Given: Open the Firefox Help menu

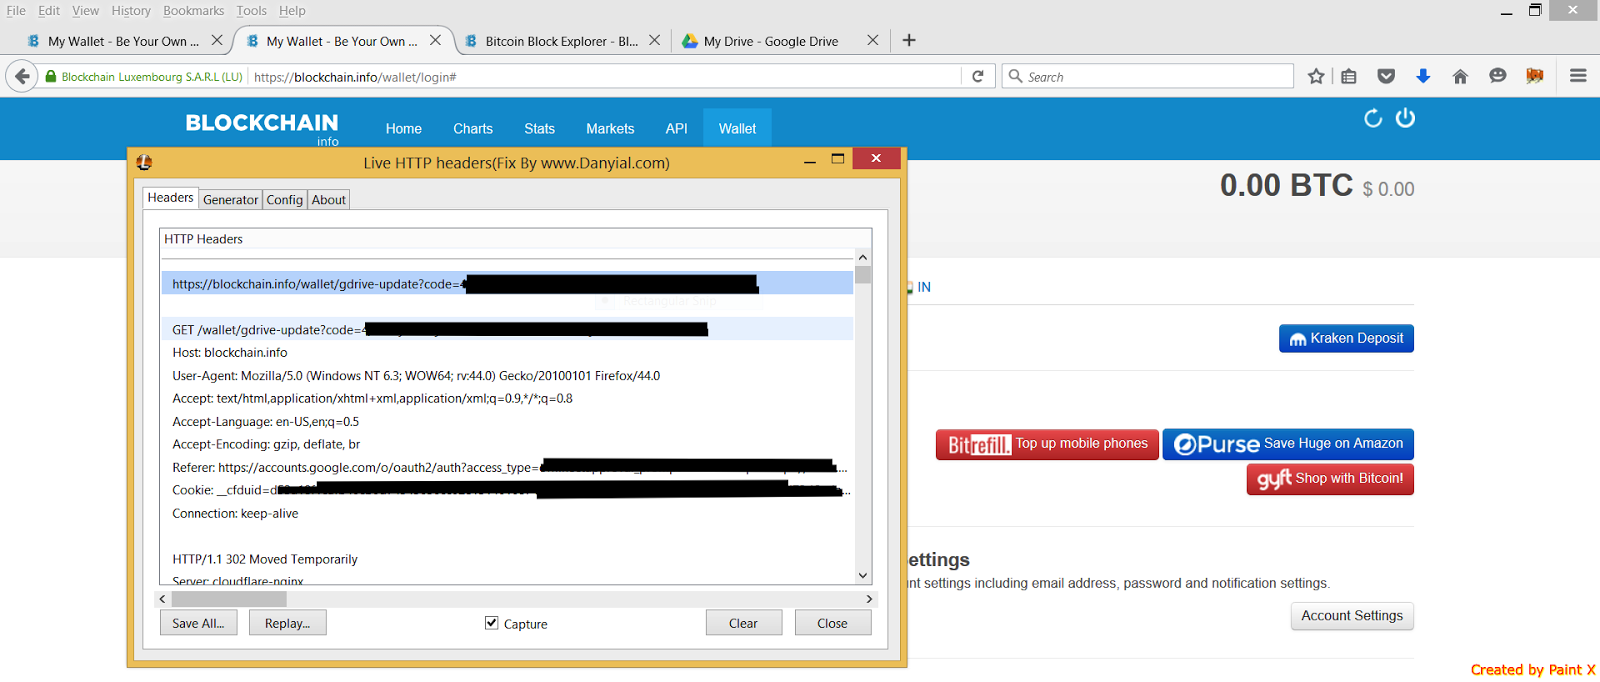Looking at the screenshot, I should [x=292, y=11].
